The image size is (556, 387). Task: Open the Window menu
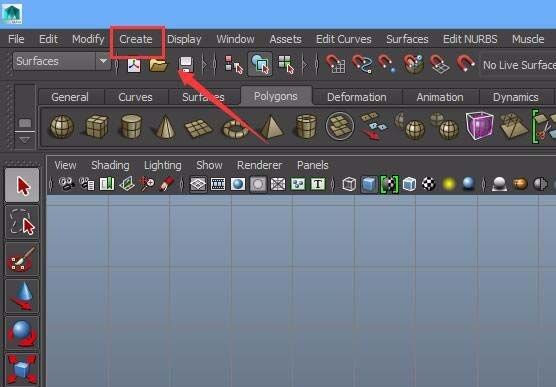pyautogui.click(x=235, y=39)
